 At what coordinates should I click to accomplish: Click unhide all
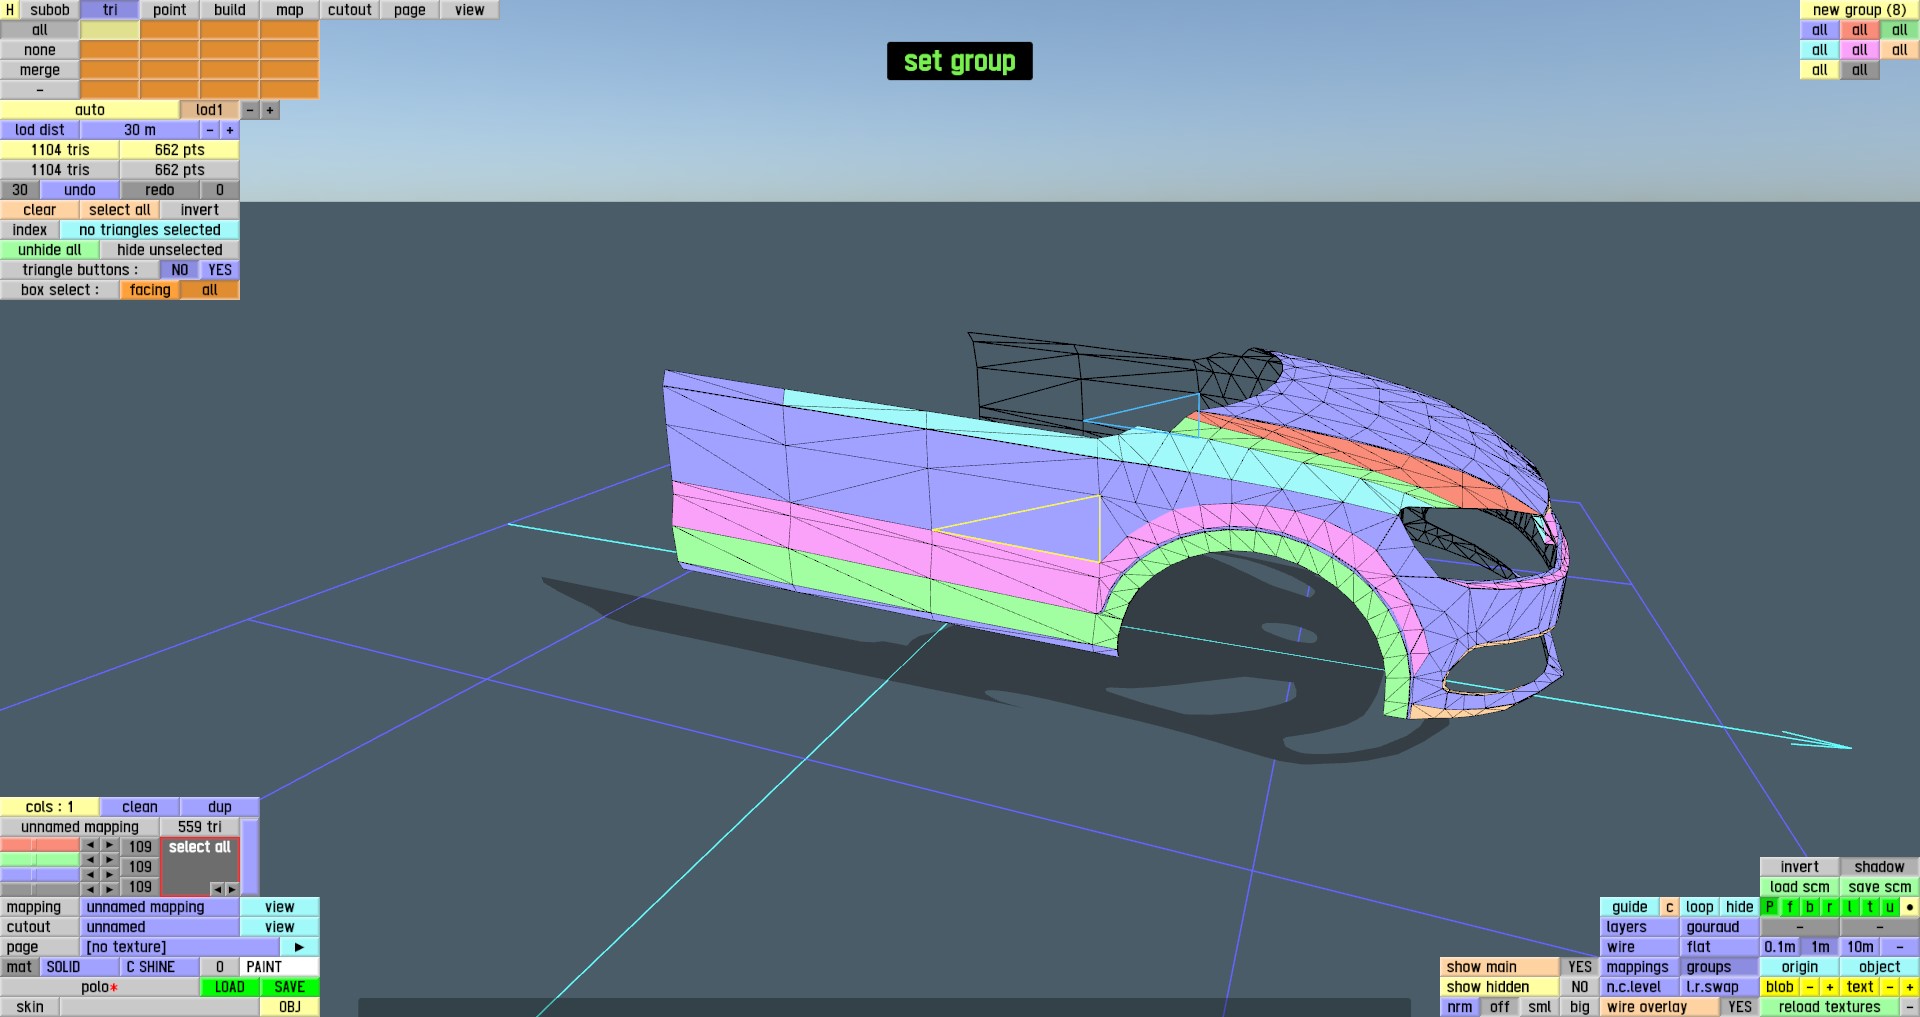(50, 250)
